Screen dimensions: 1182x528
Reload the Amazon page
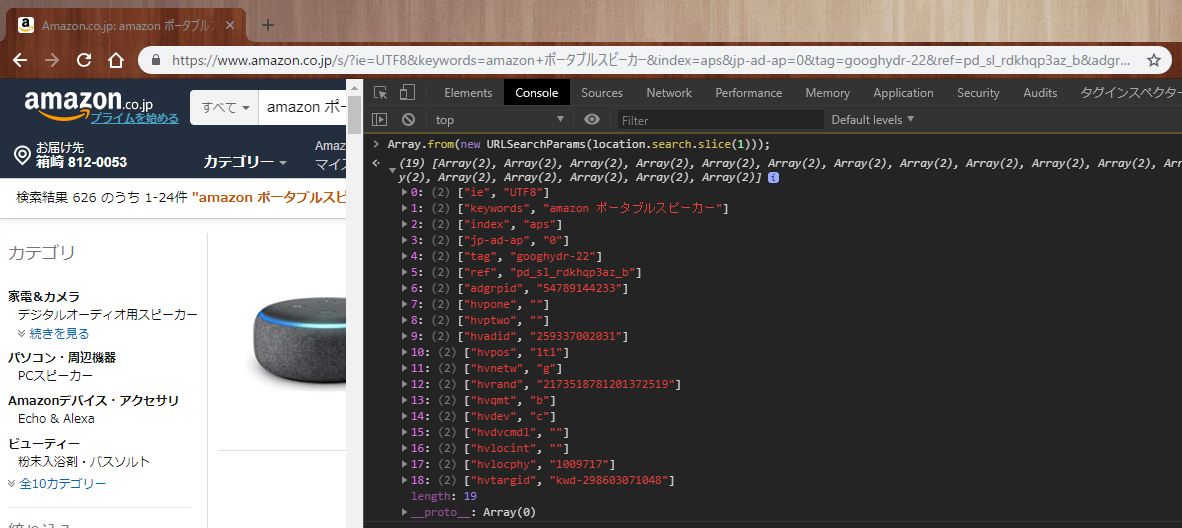click(83, 60)
